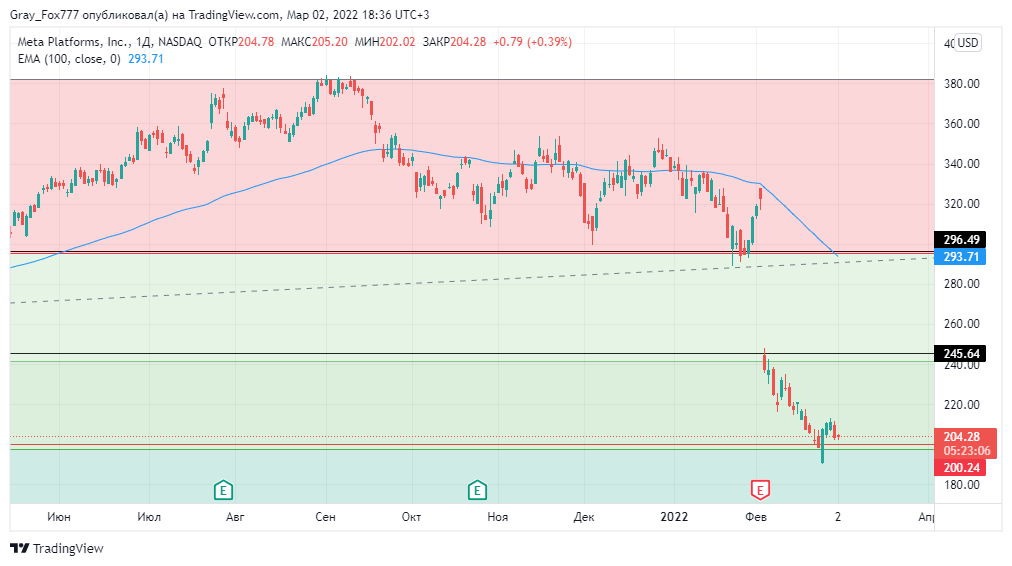This screenshot has height=566, width=1012.
Task: Click the 180.00 price axis label
Action: click(x=962, y=485)
